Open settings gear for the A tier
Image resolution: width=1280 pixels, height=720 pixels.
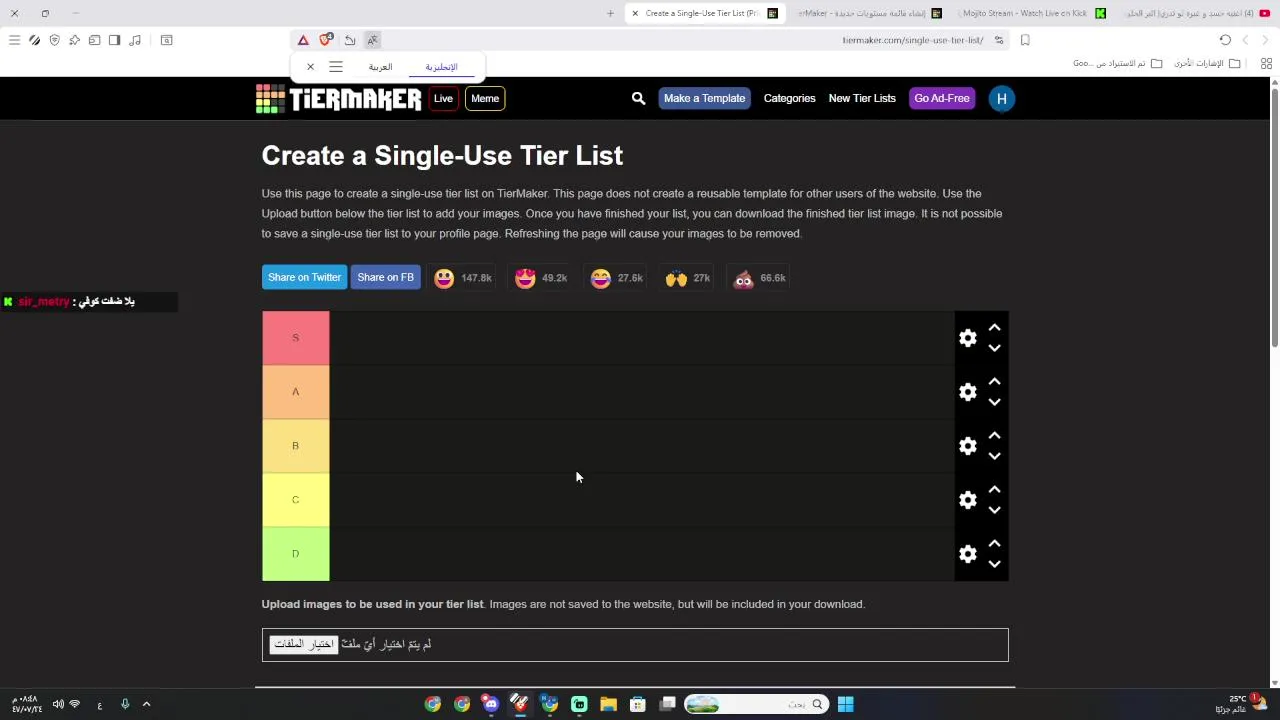967,392
